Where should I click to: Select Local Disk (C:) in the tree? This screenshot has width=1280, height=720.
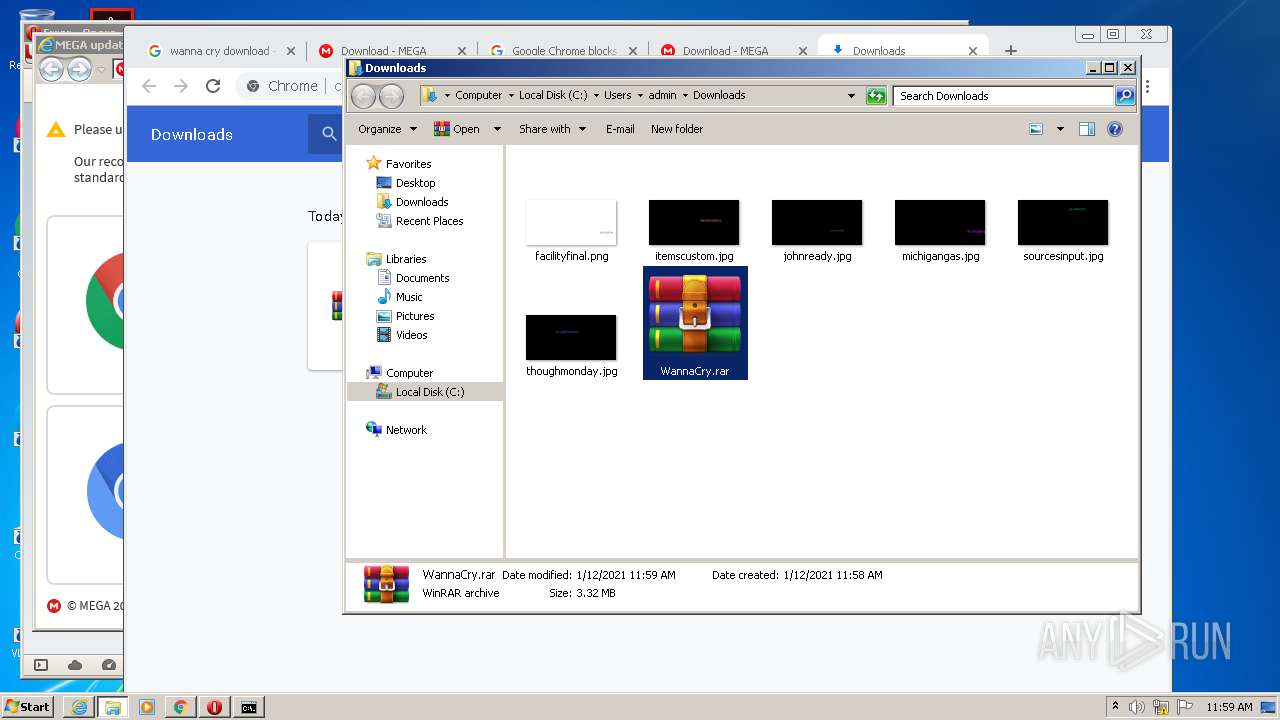pos(429,392)
